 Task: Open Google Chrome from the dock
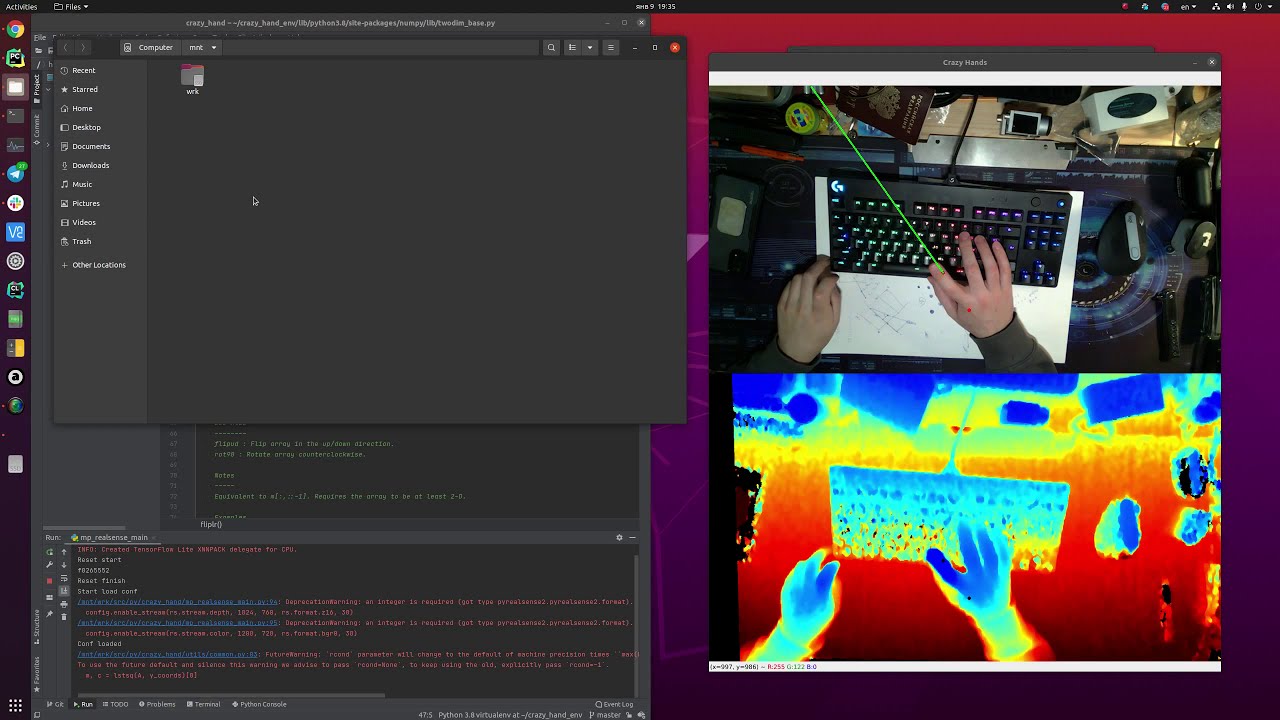(15, 29)
